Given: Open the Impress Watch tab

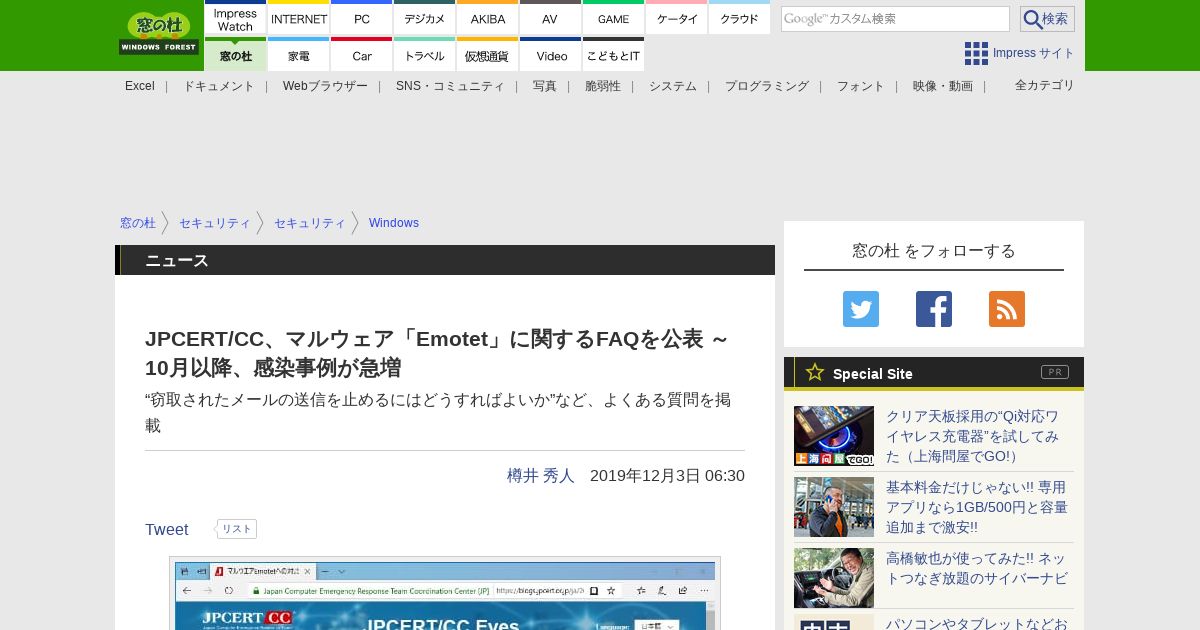Looking at the screenshot, I should (x=235, y=18).
